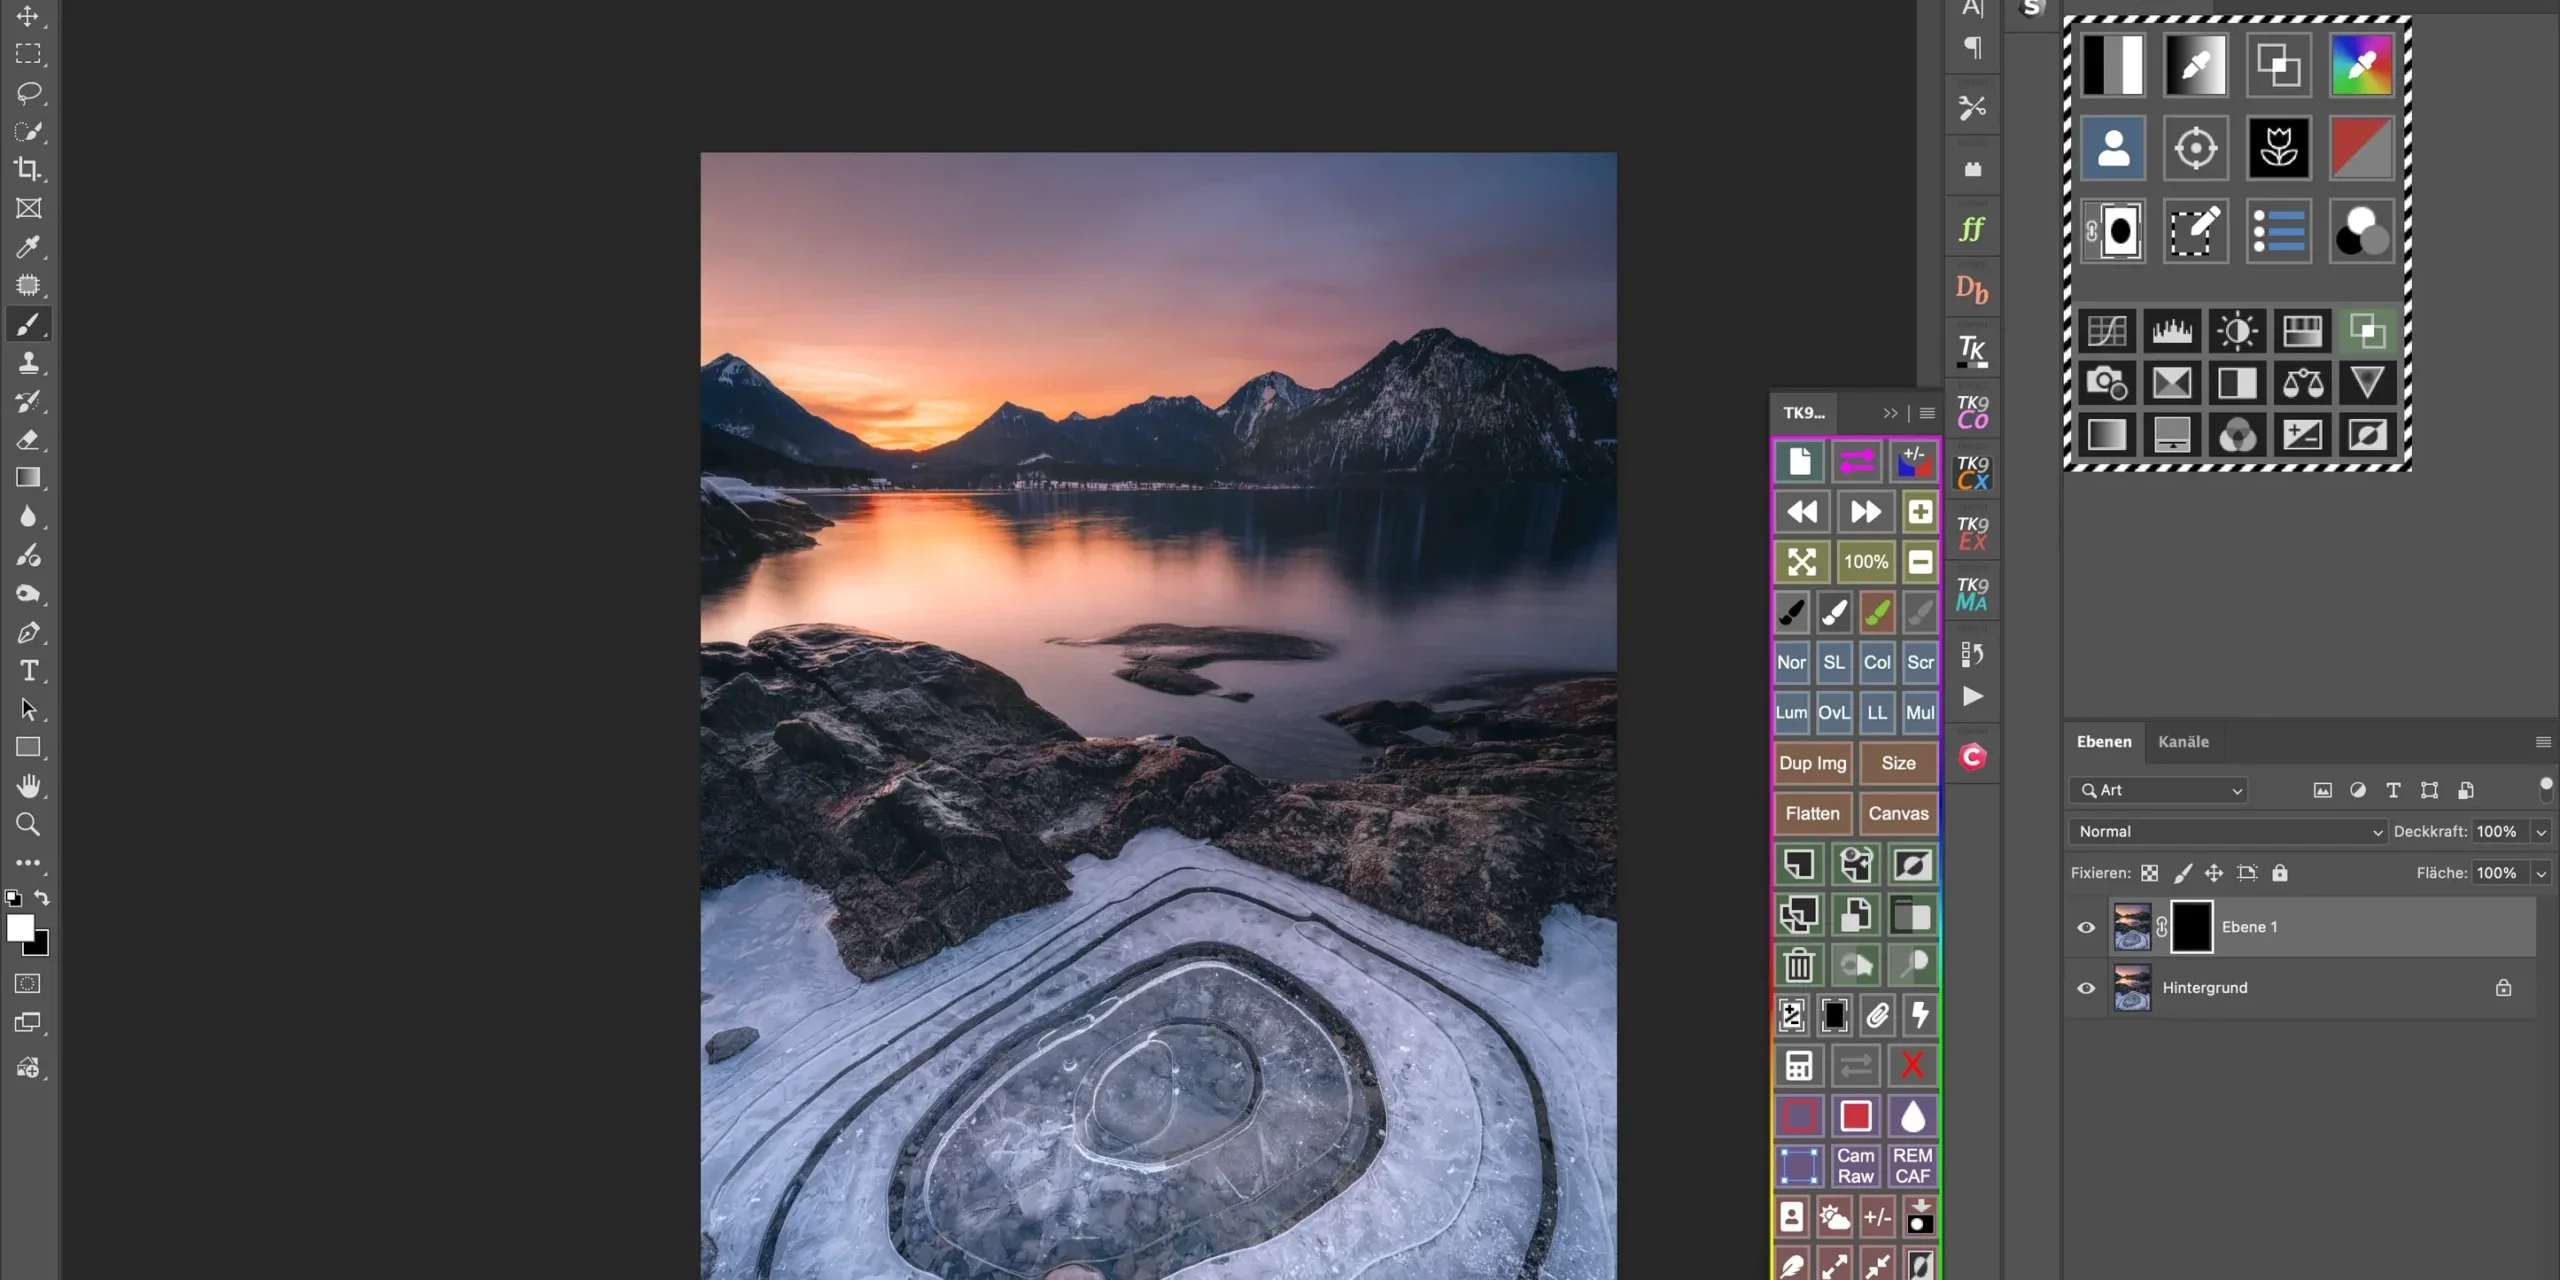Open the Ebenen panel menu

coord(2543,742)
